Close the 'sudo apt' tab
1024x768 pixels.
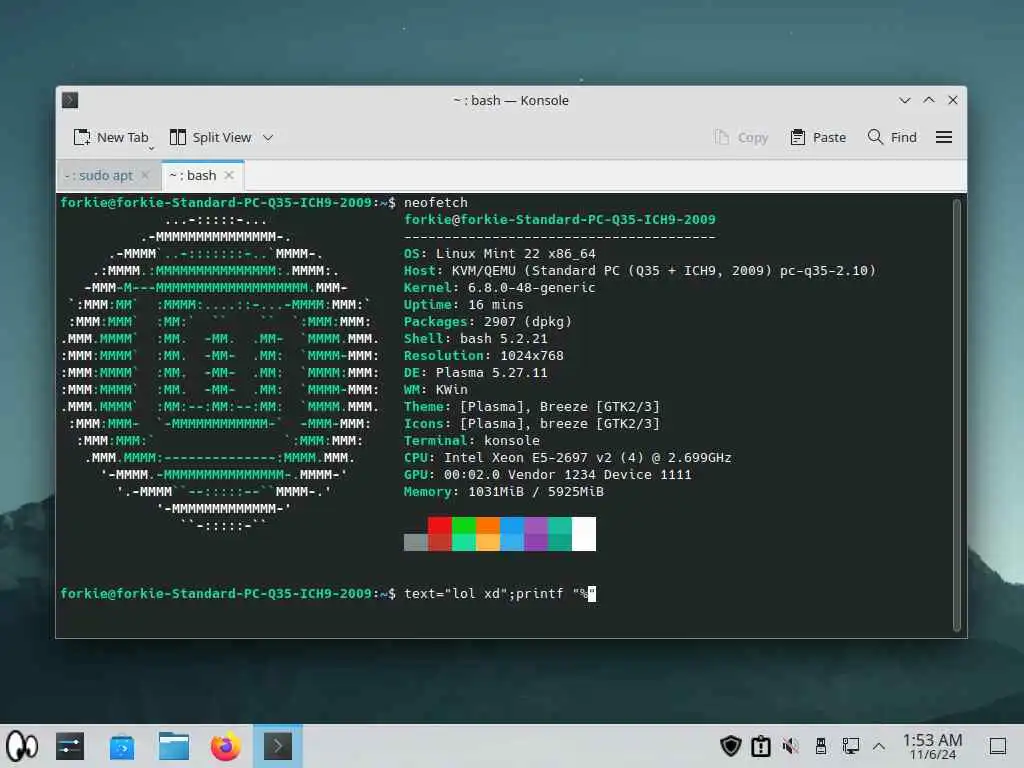coord(145,175)
